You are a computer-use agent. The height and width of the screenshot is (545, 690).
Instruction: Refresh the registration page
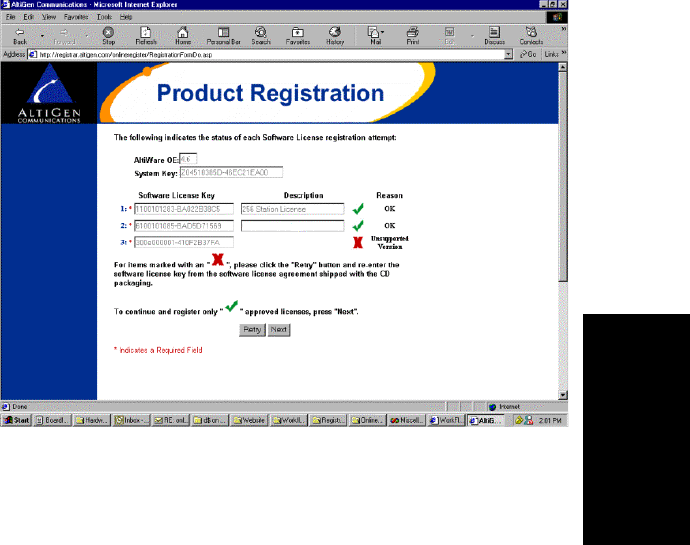coord(146,36)
